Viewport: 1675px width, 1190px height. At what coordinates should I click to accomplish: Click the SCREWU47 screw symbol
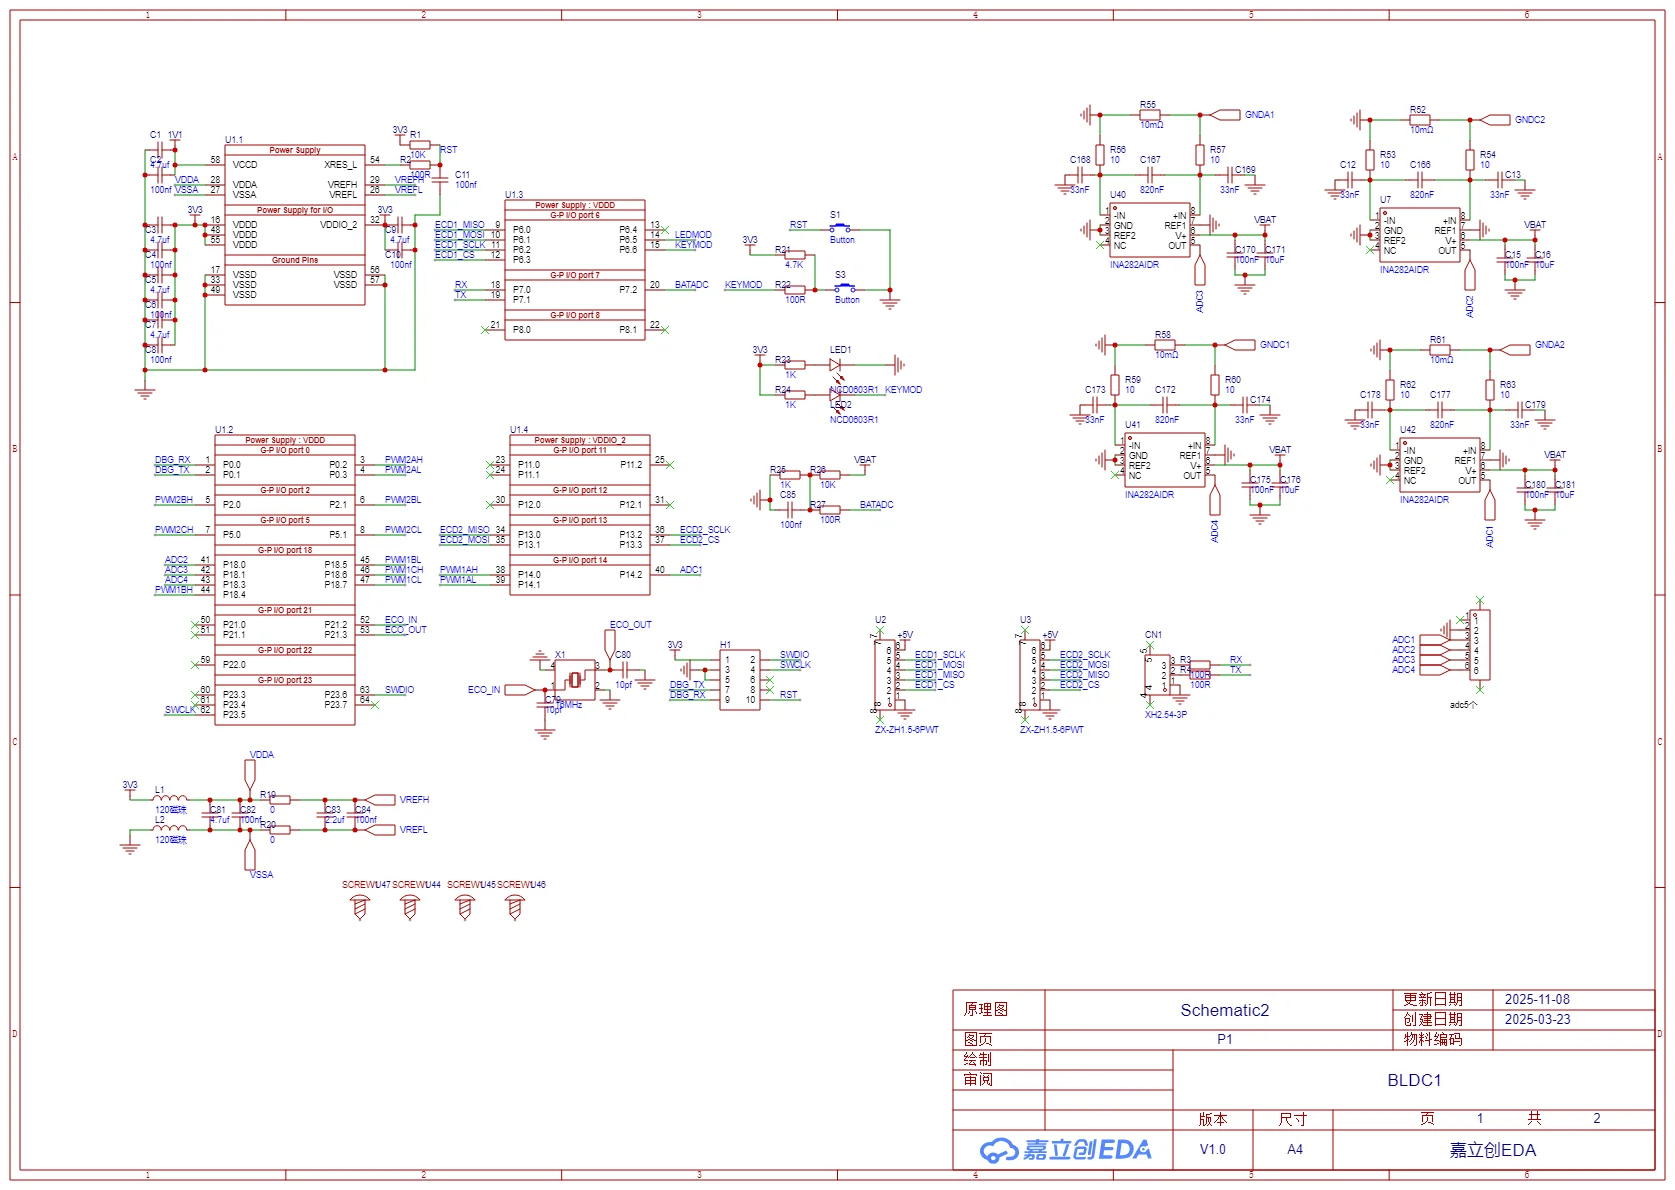point(360,907)
